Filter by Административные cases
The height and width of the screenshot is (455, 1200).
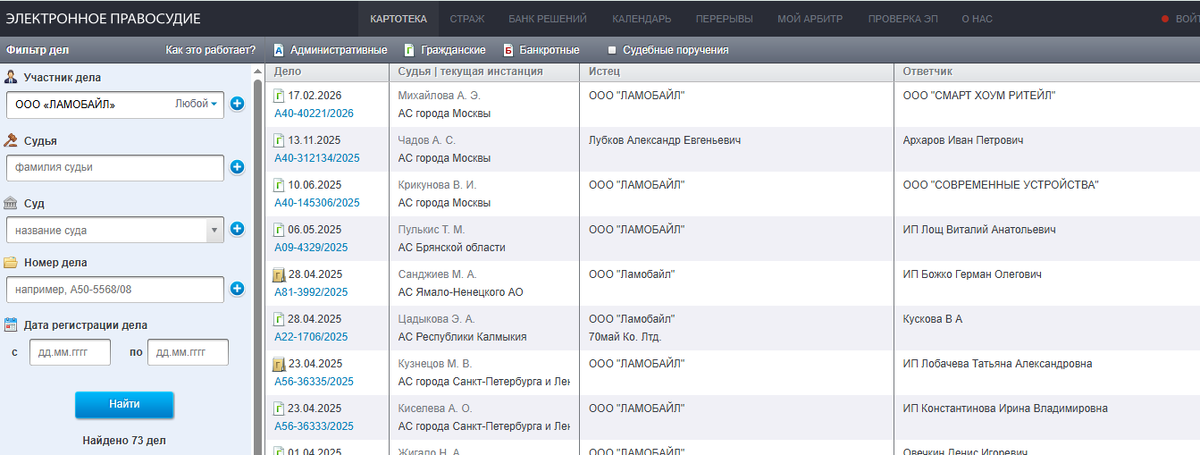[339, 50]
